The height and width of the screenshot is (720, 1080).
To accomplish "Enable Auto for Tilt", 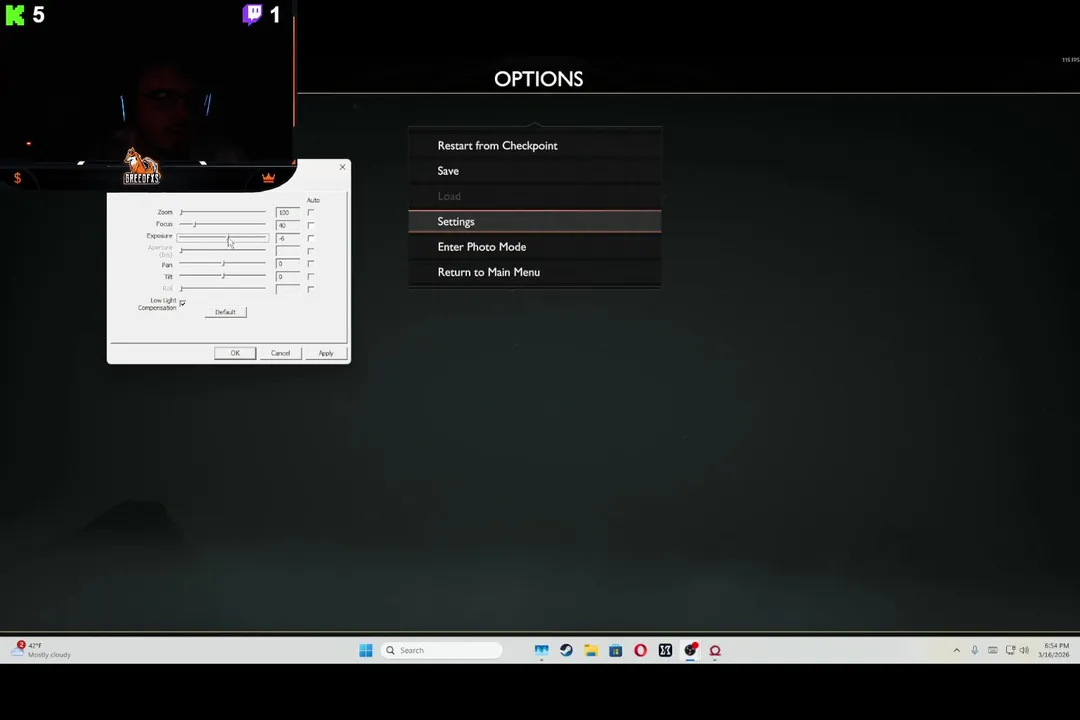I will coord(311,276).
